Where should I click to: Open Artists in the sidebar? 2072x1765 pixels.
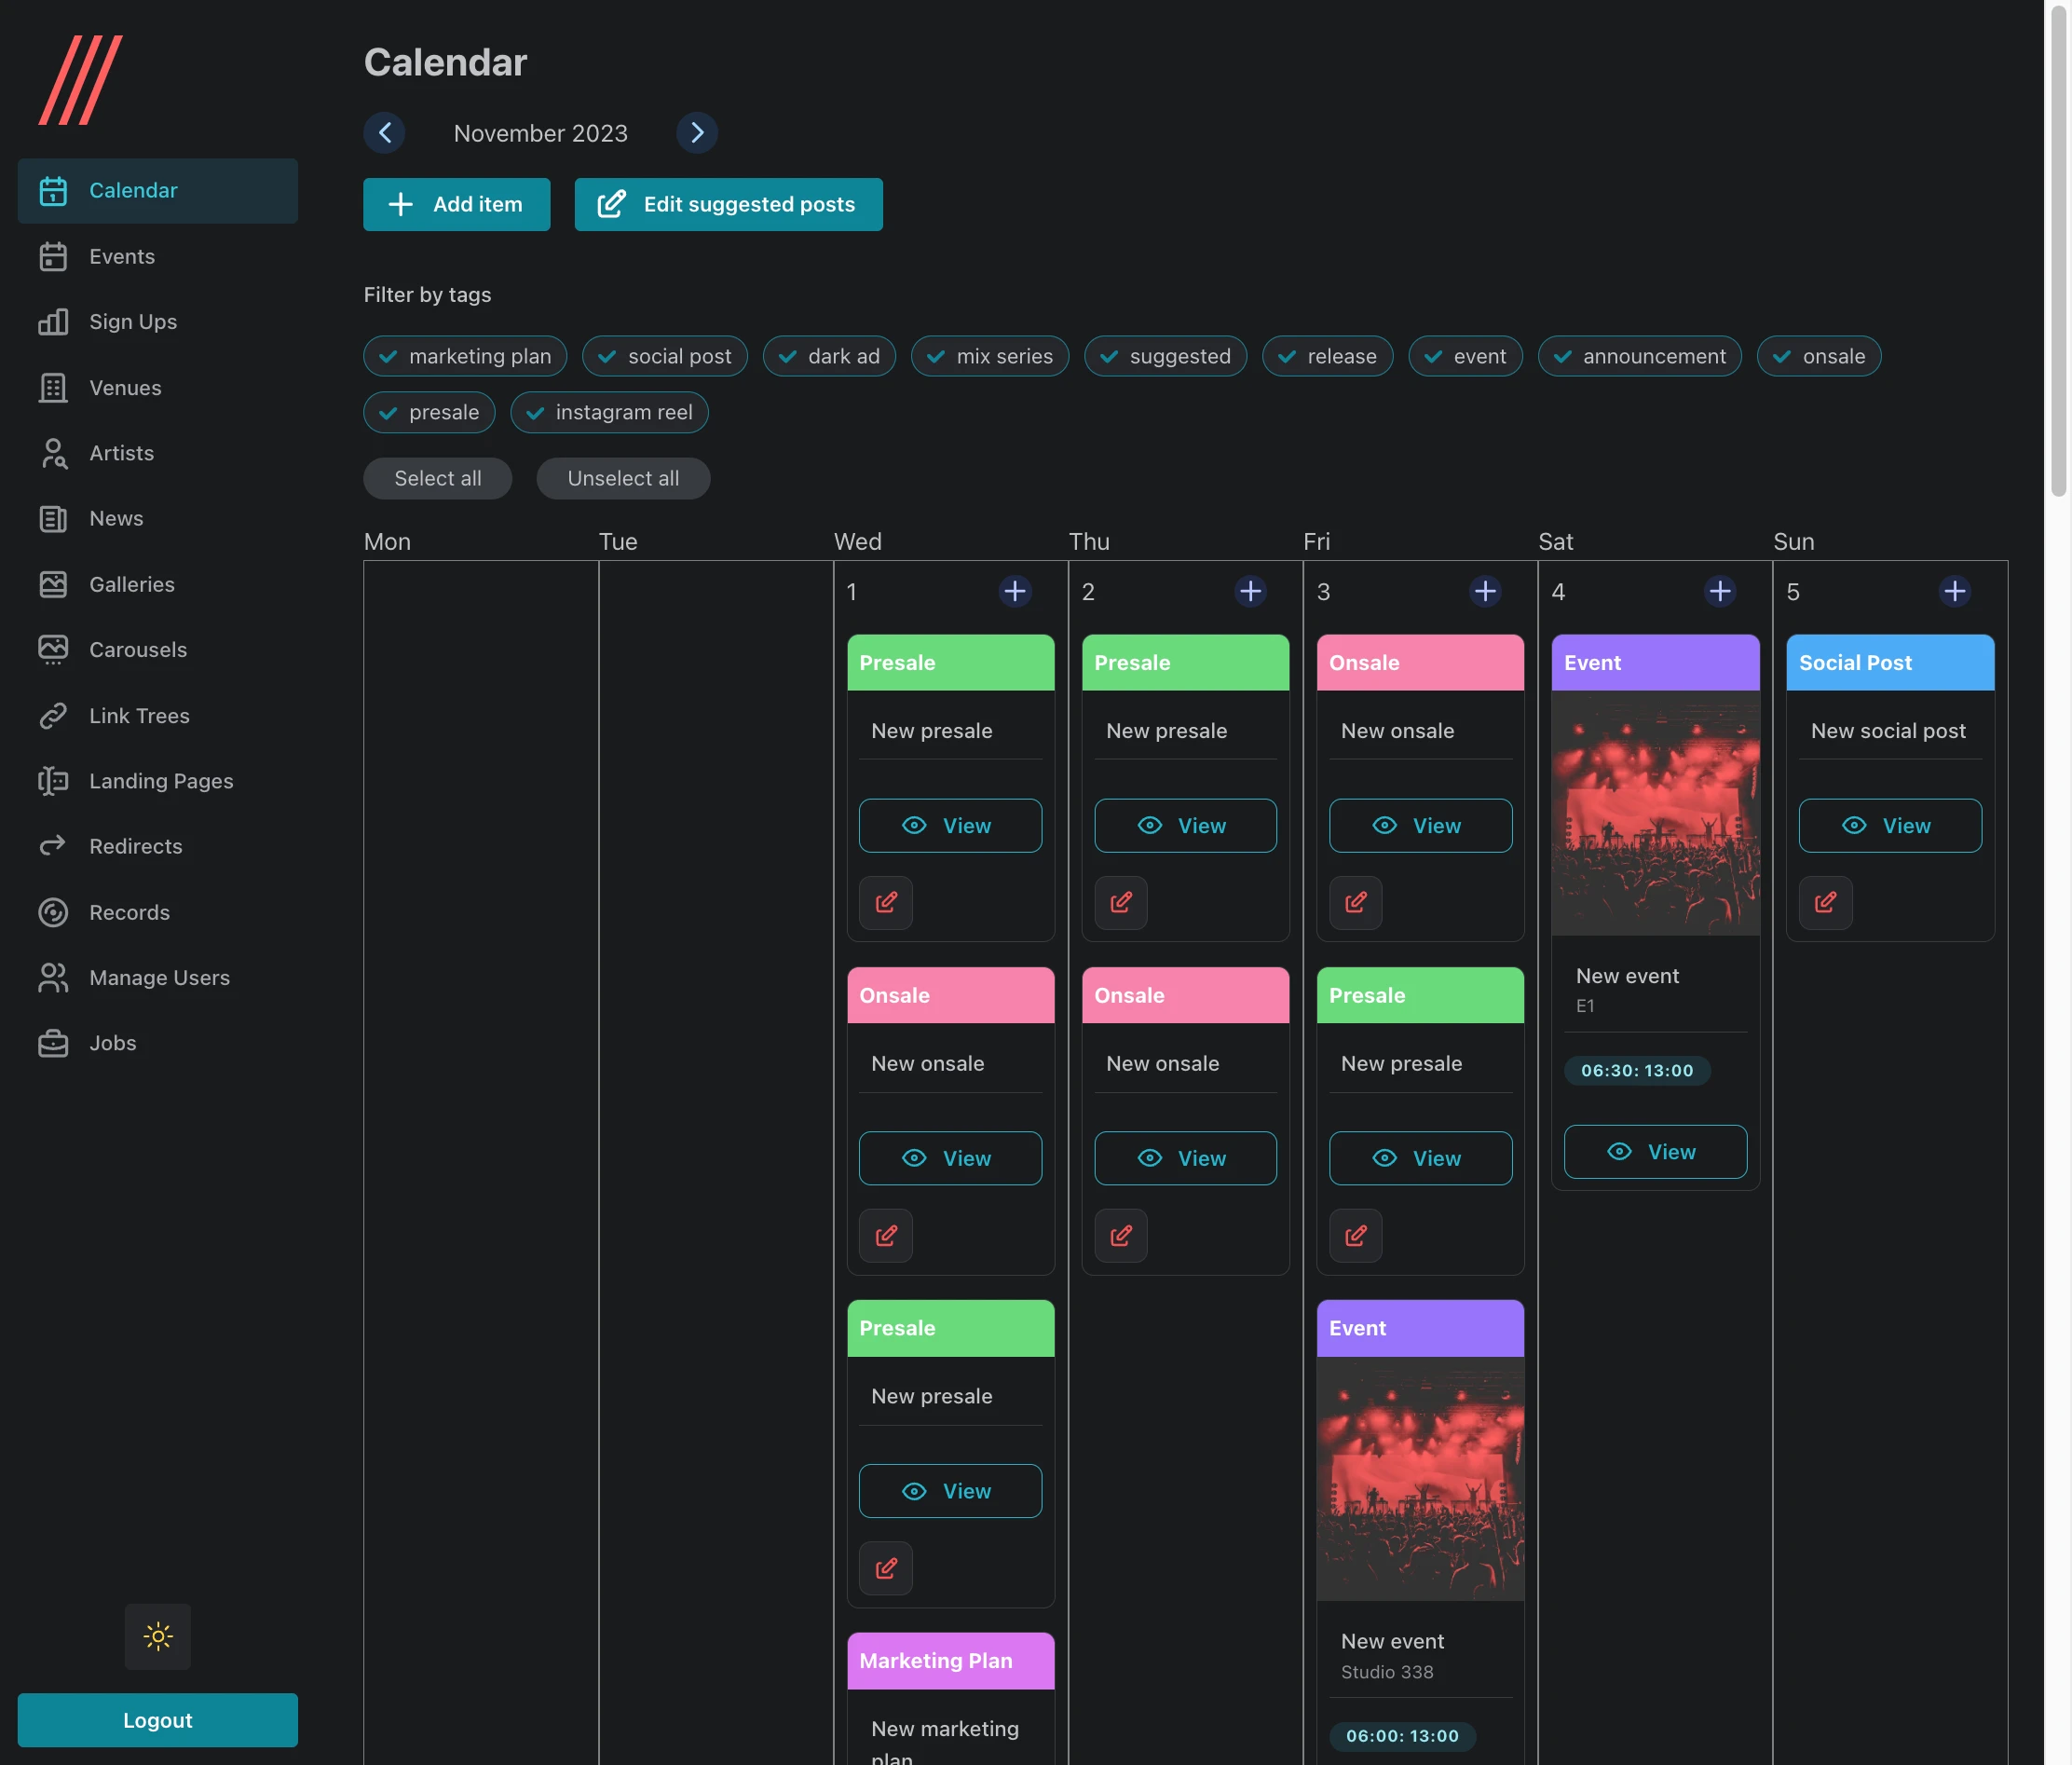(x=157, y=453)
